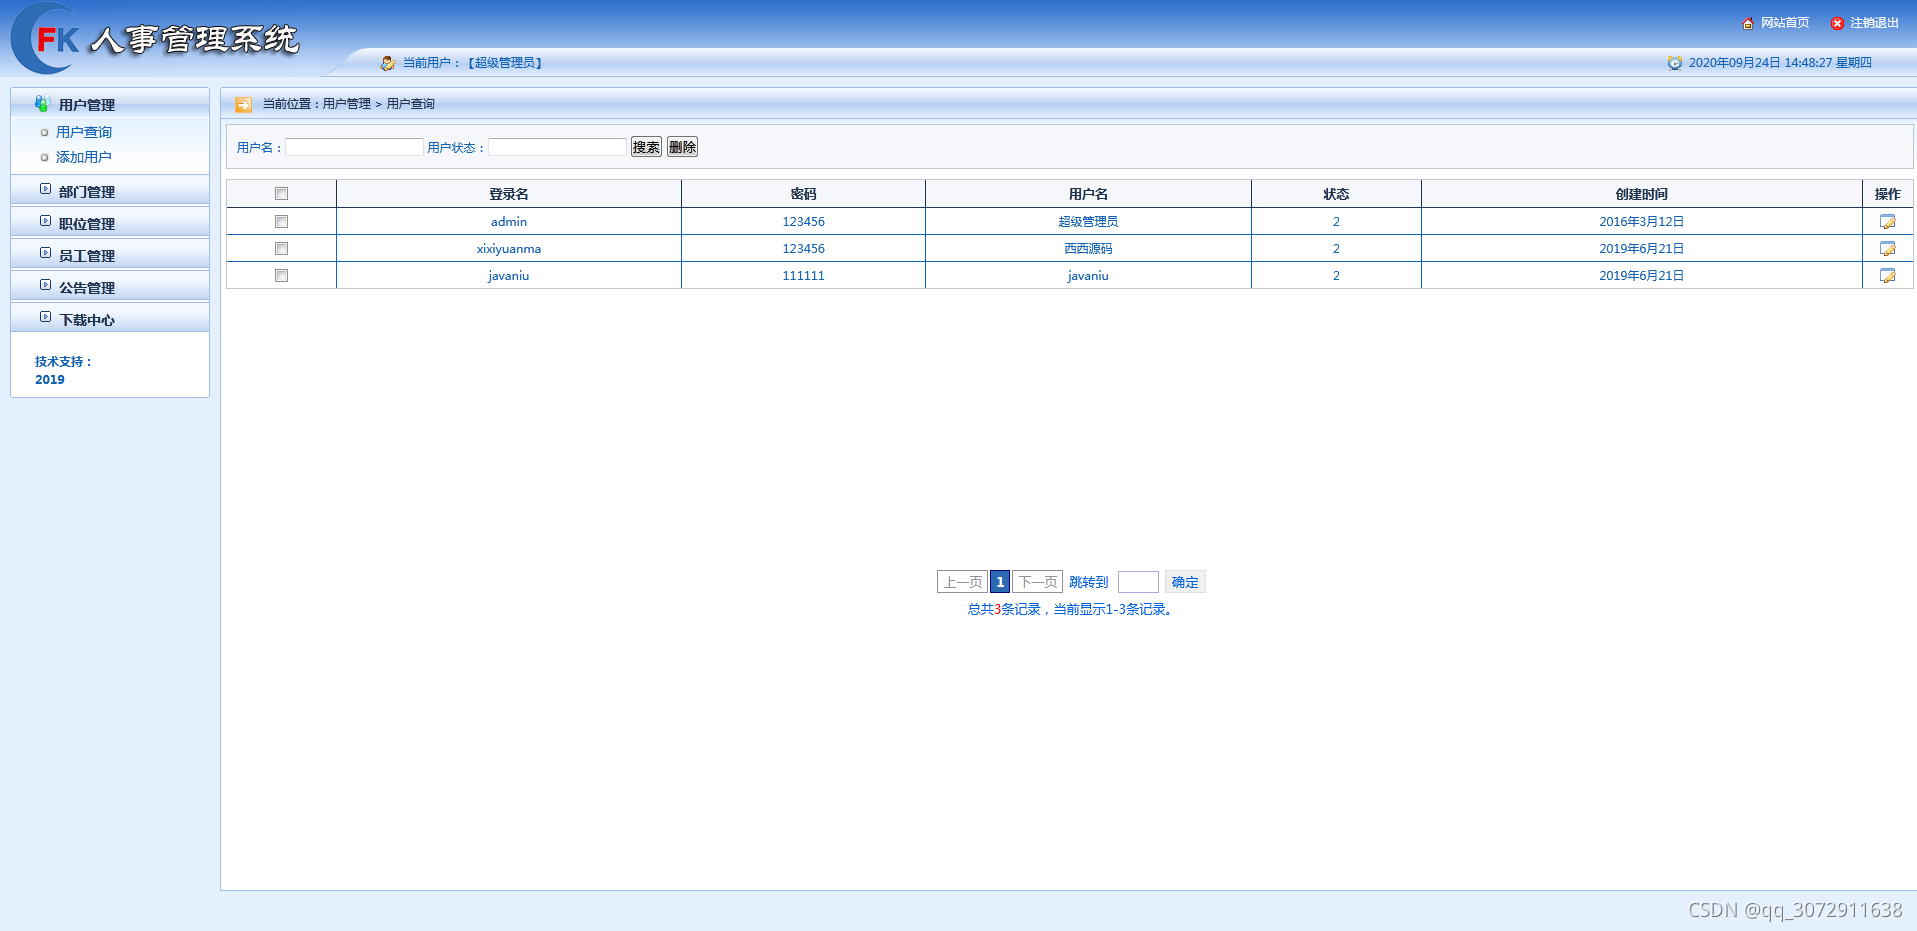
Task: Click the 创建时间 column header
Action: coord(1641,194)
